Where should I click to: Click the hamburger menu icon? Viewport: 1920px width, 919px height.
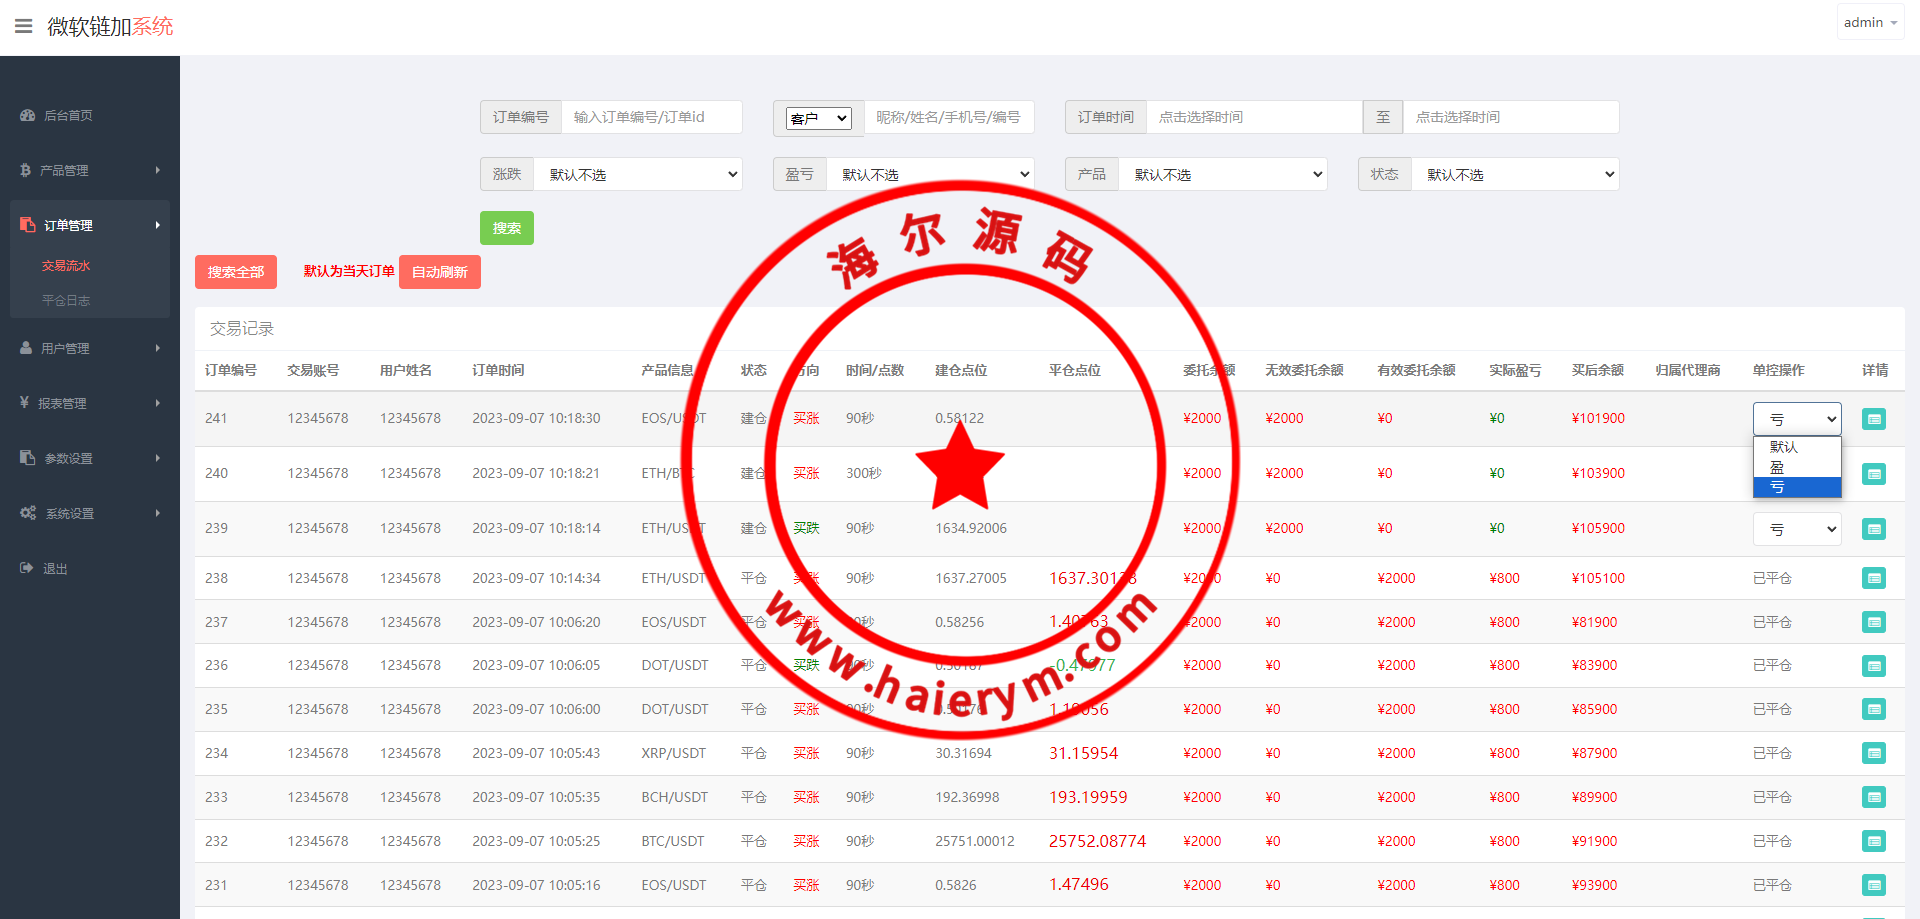[x=23, y=26]
